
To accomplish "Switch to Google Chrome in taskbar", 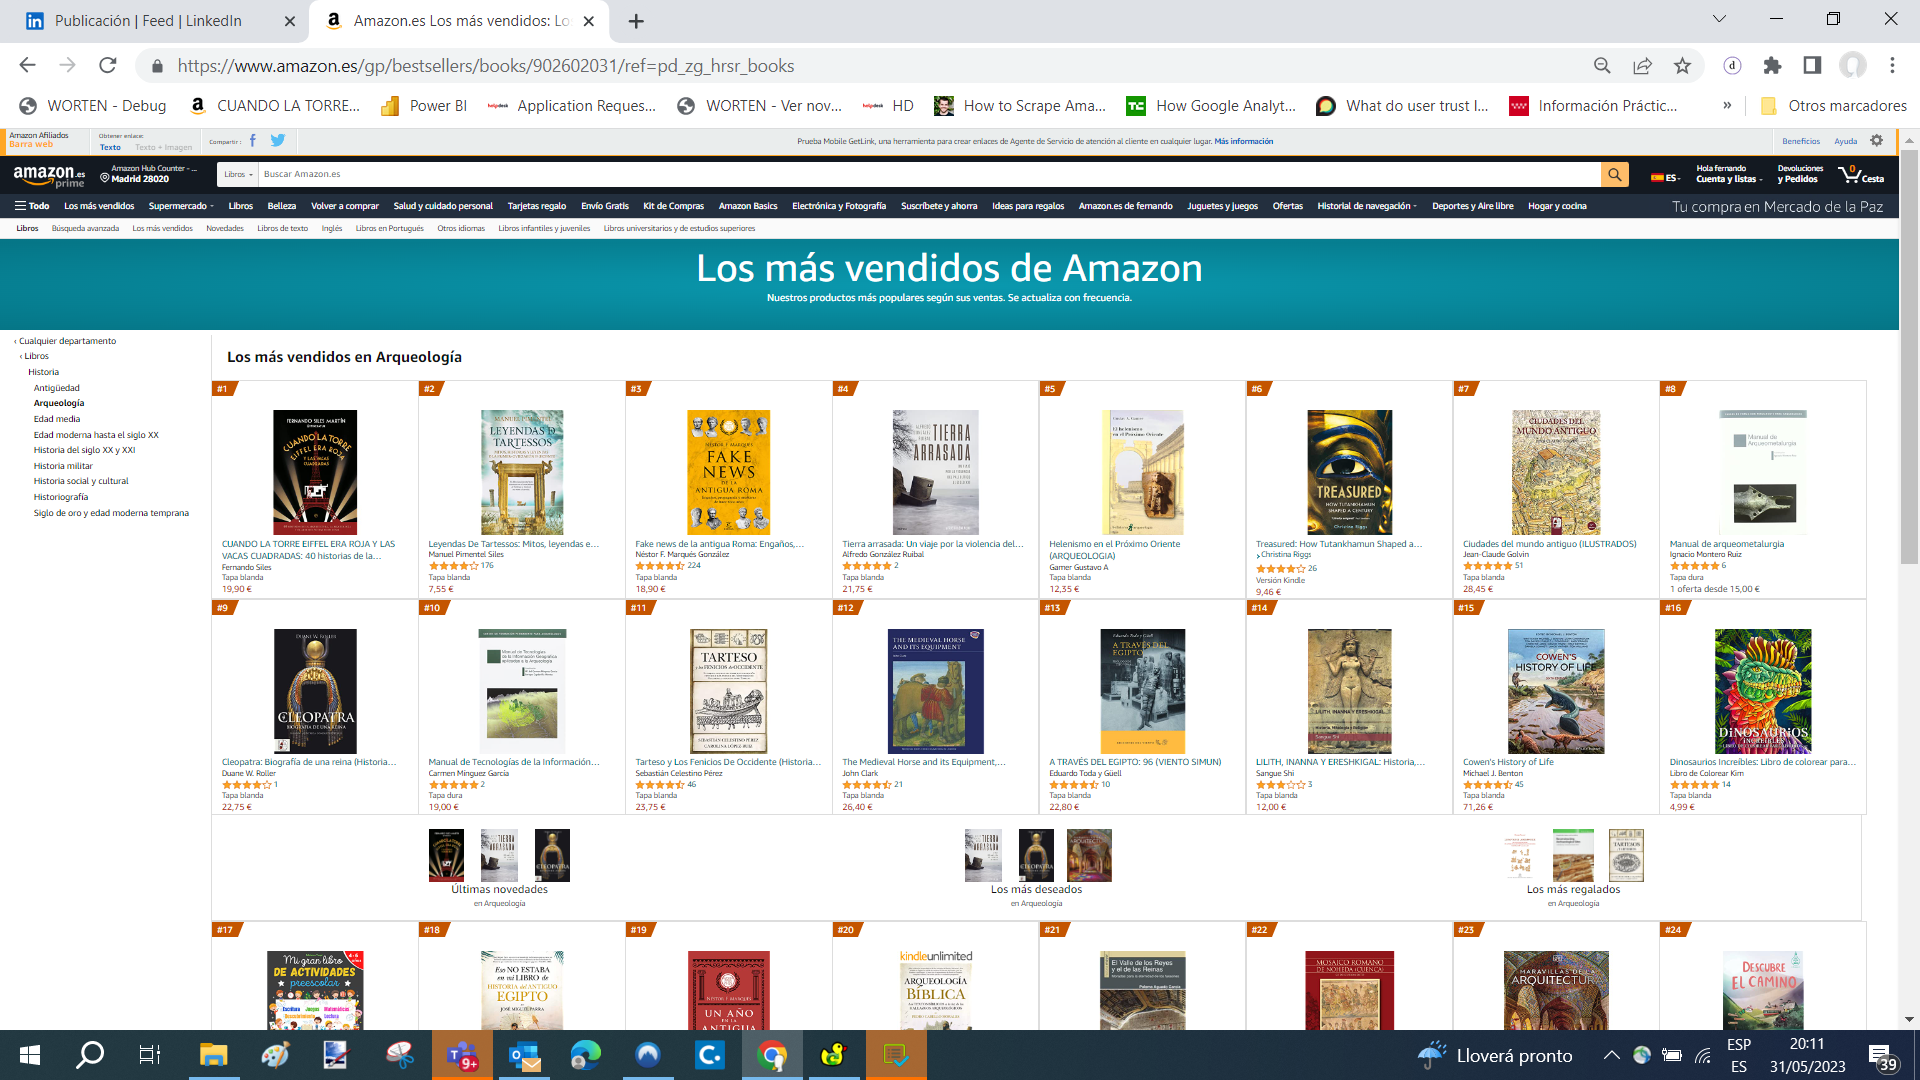I will coord(772,1055).
